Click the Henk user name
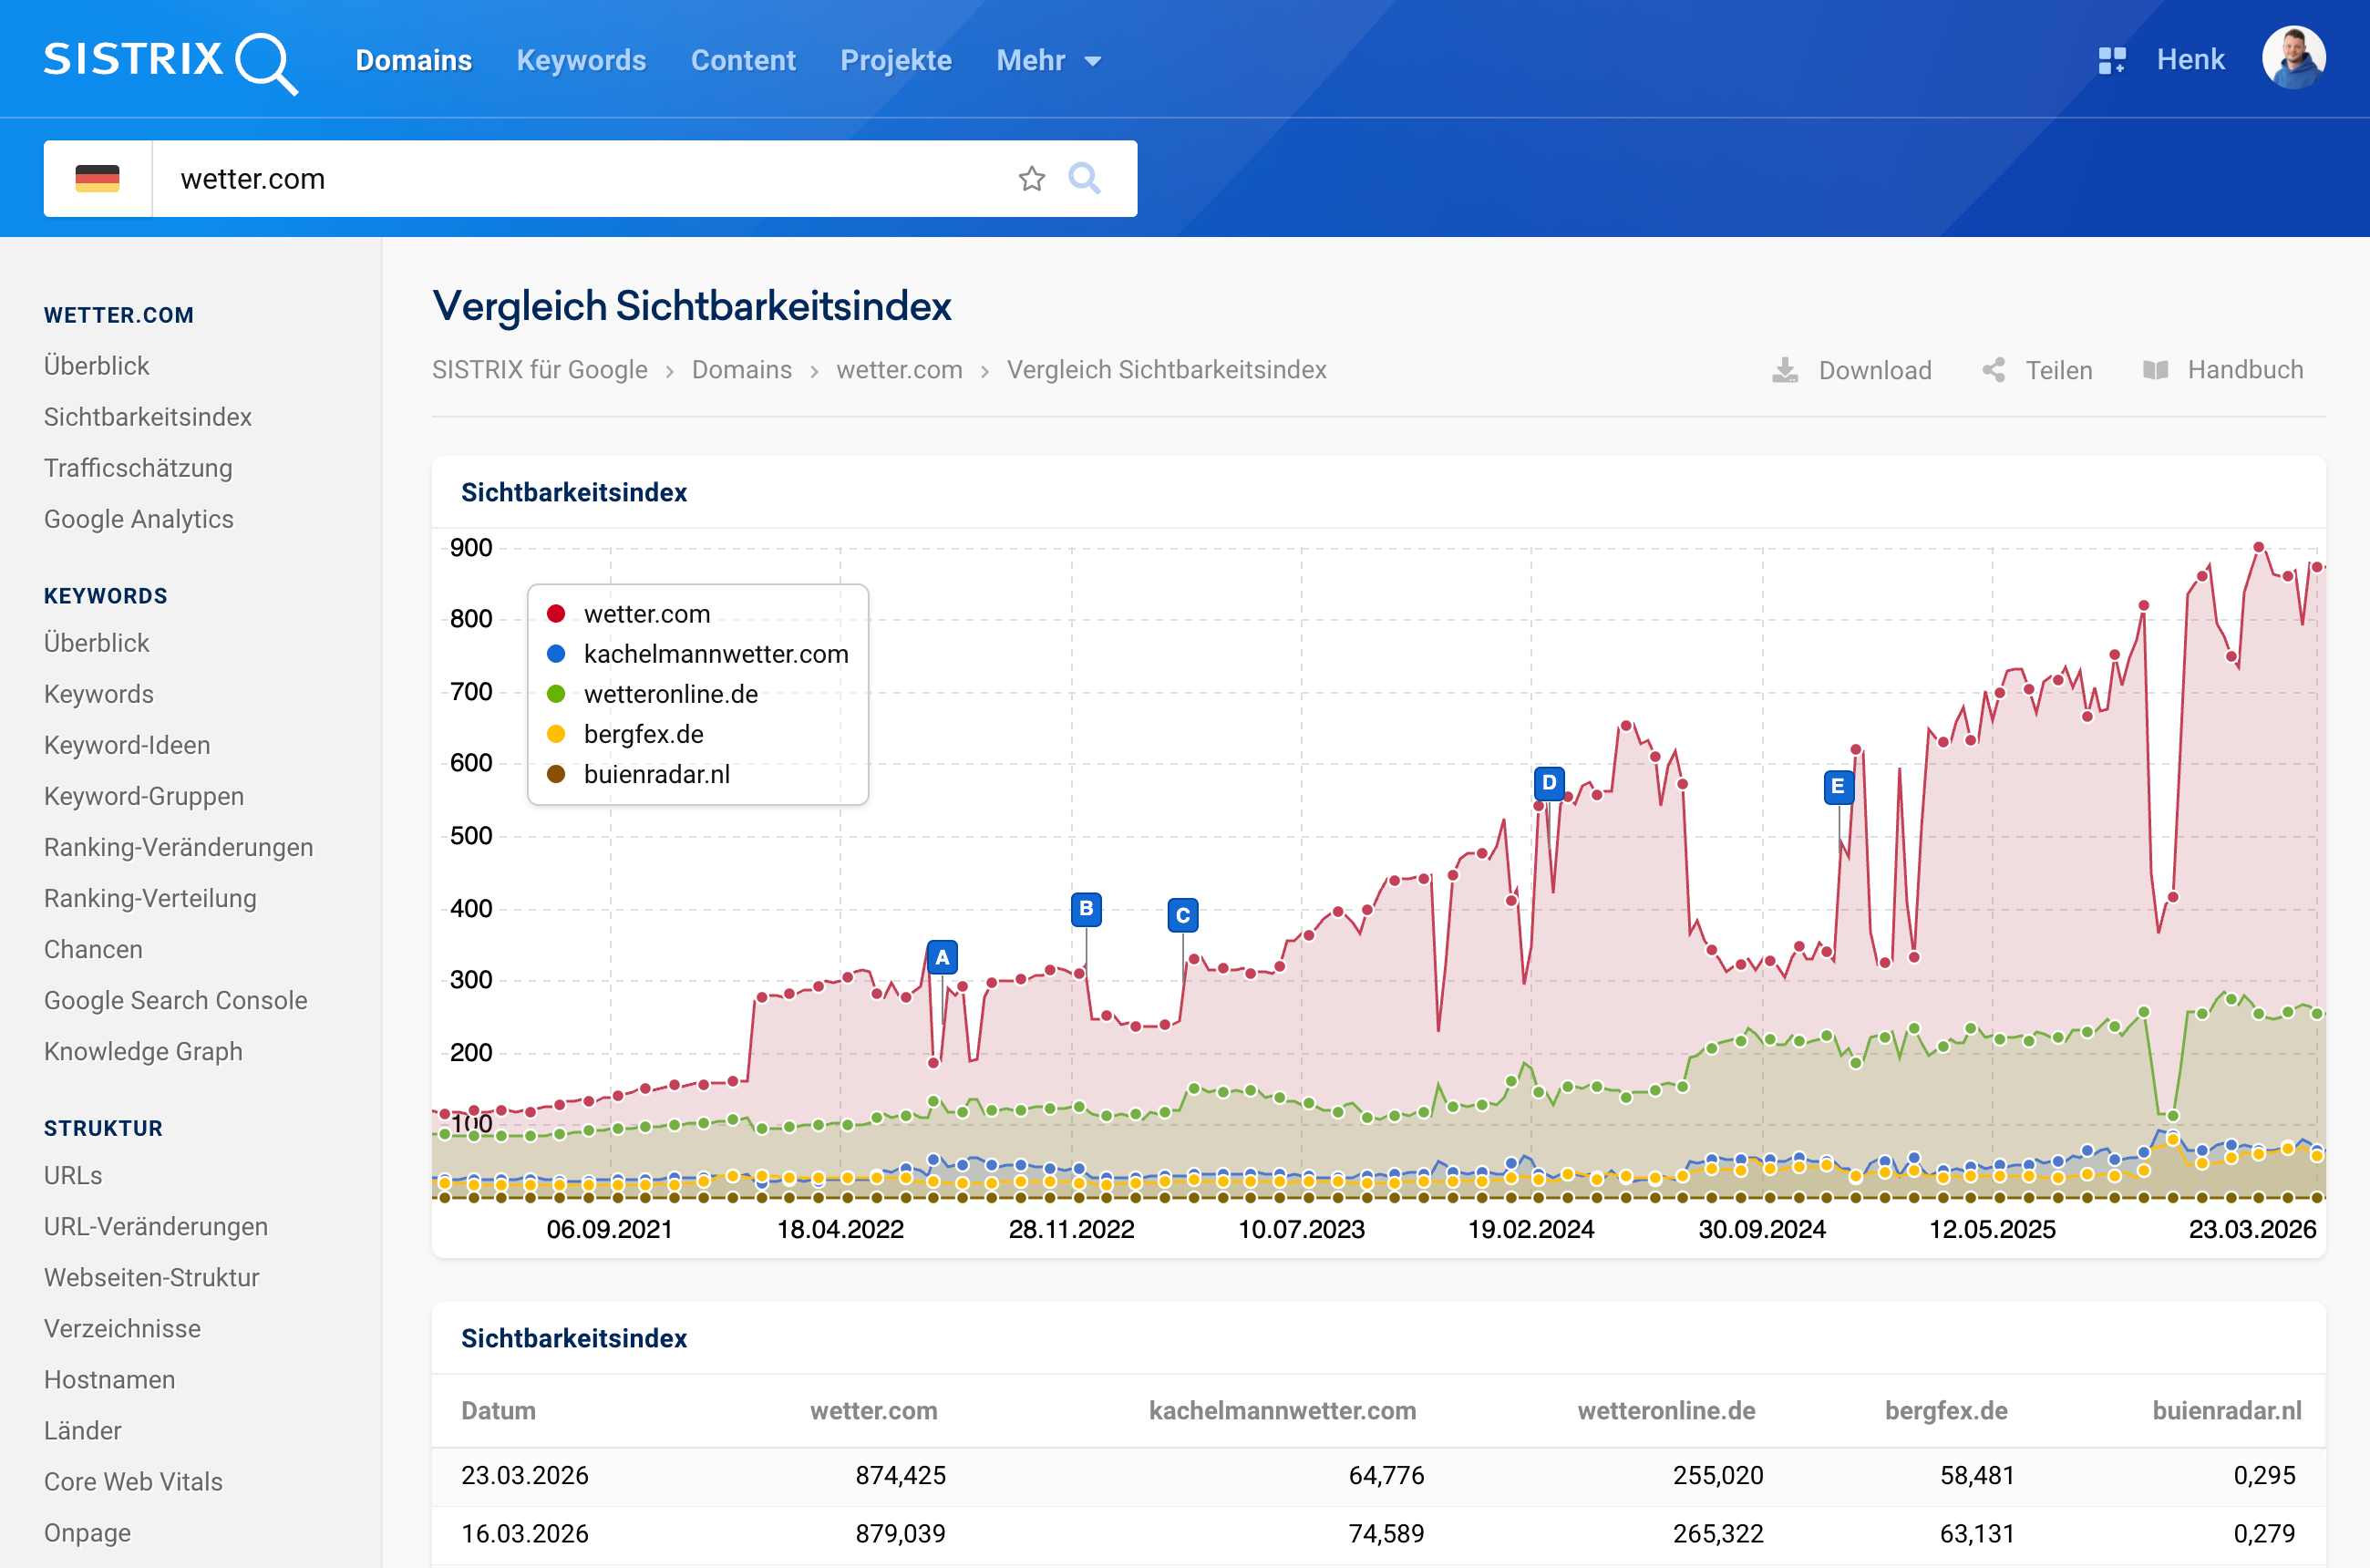 (x=2190, y=60)
